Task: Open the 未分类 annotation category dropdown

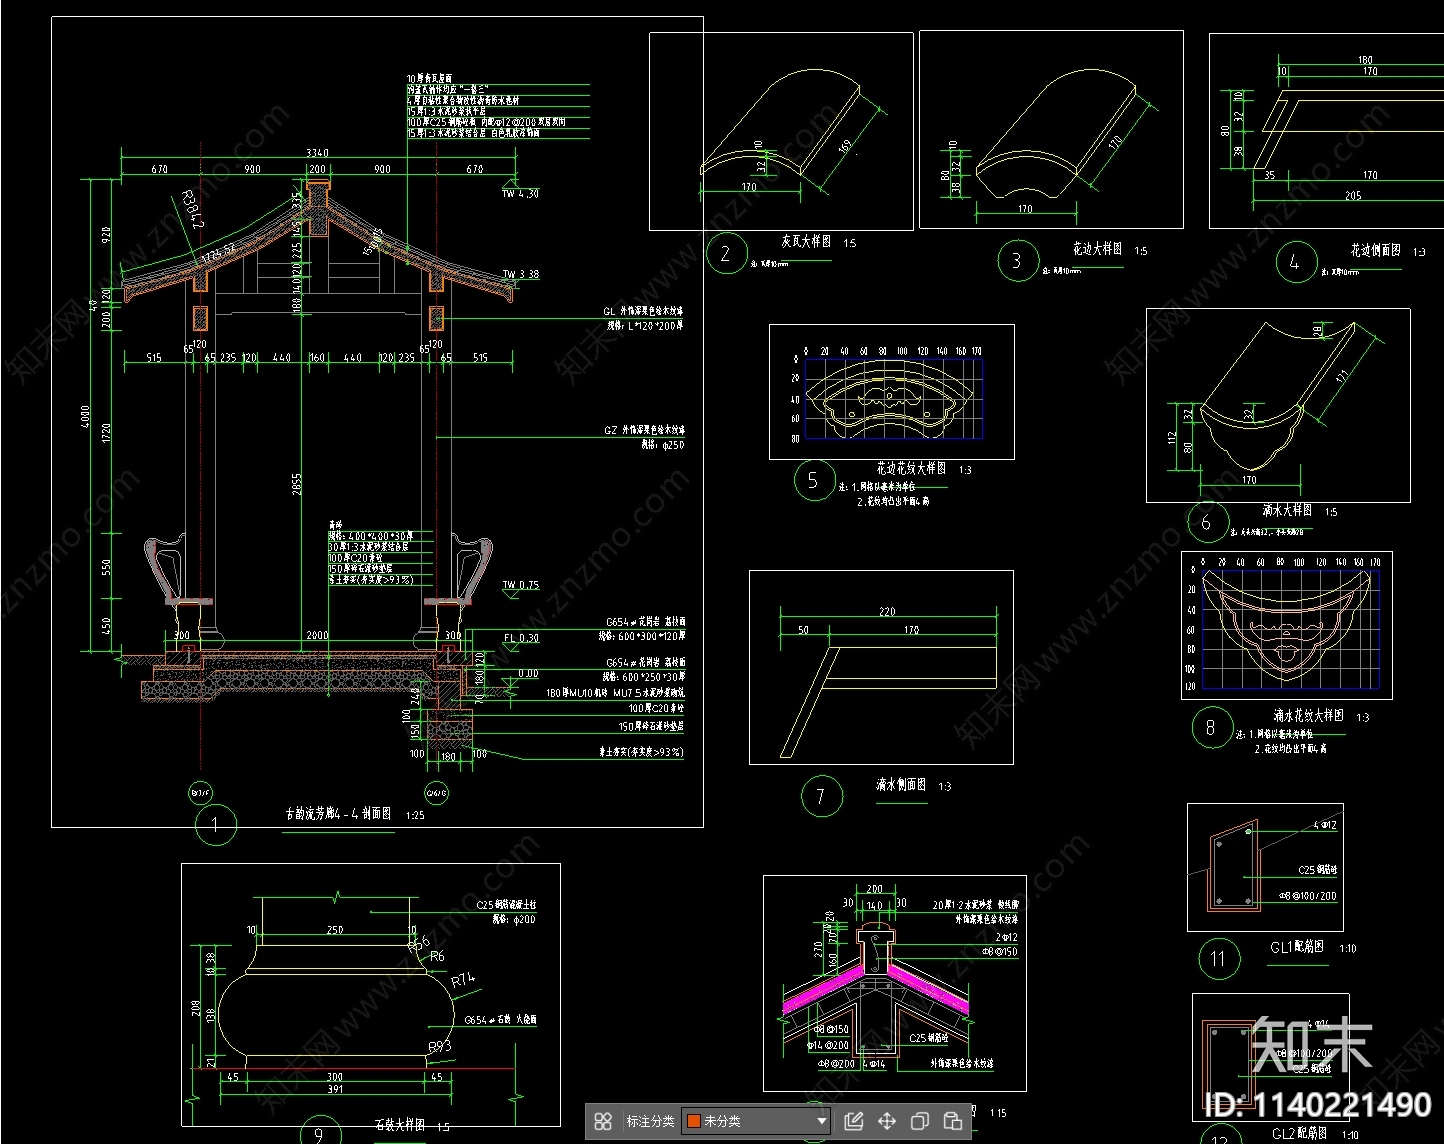Action: click(756, 1121)
